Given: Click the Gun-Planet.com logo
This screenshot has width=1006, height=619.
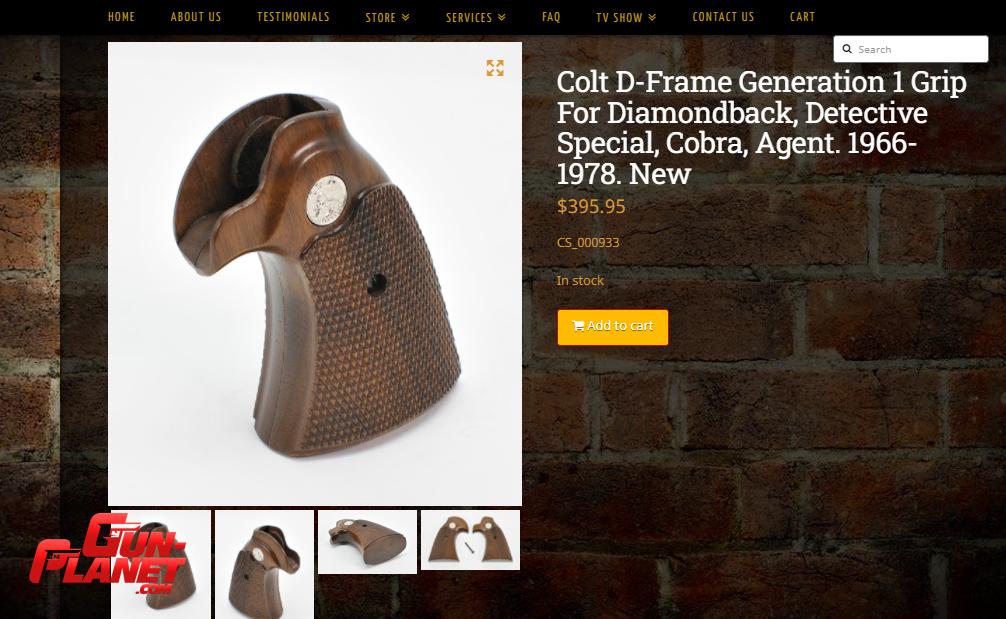Looking at the screenshot, I should tap(108, 553).
